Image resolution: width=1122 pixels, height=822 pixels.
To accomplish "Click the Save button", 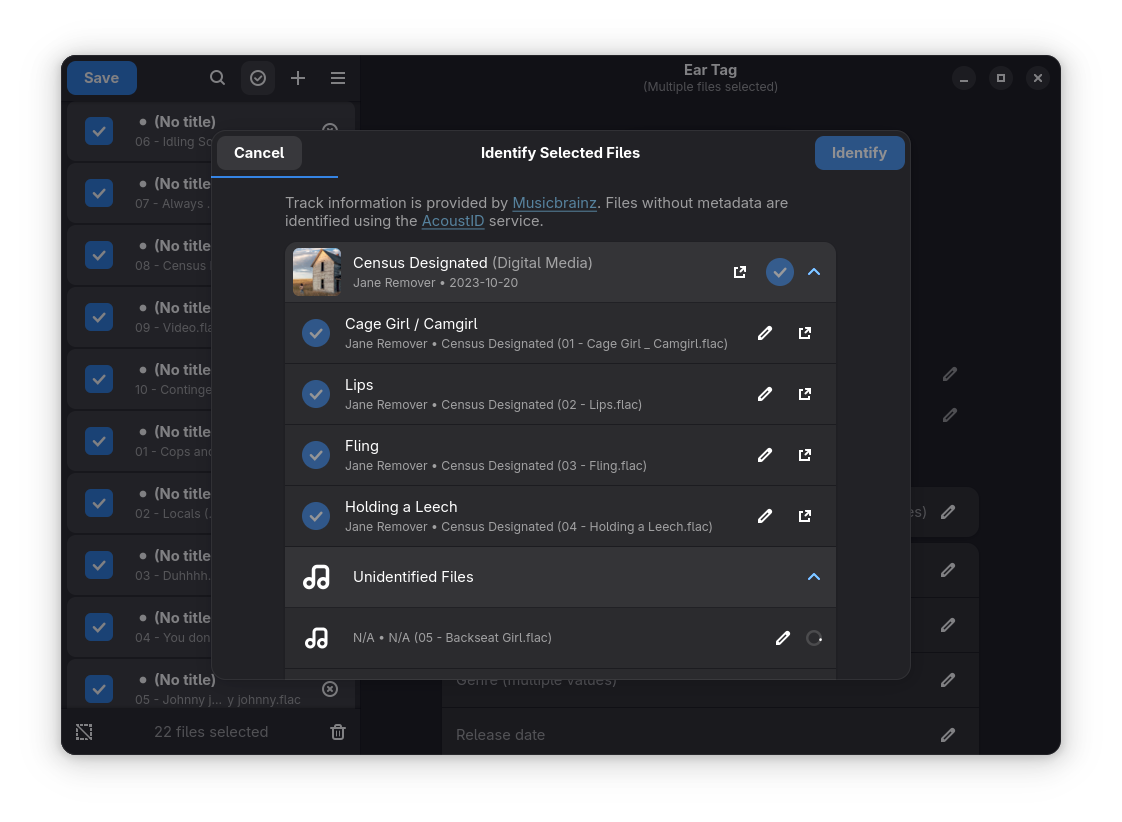I will coord(102,78).
